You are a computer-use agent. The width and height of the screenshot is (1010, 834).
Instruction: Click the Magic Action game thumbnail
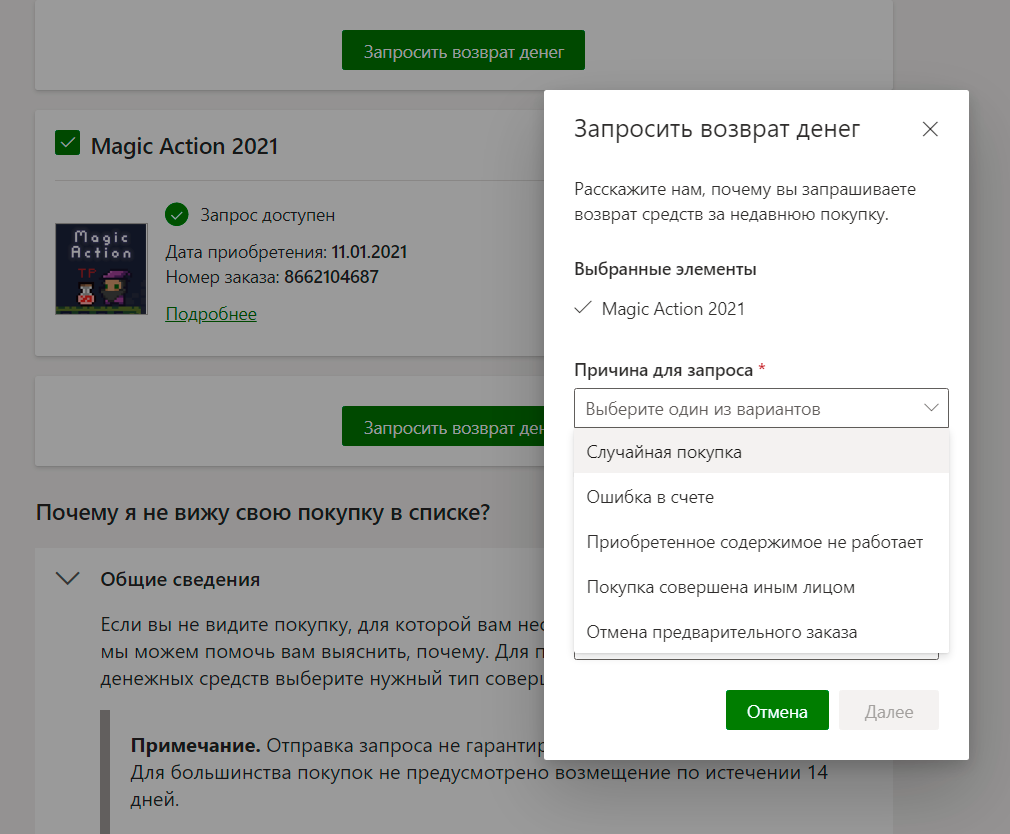tap(101, 269)
